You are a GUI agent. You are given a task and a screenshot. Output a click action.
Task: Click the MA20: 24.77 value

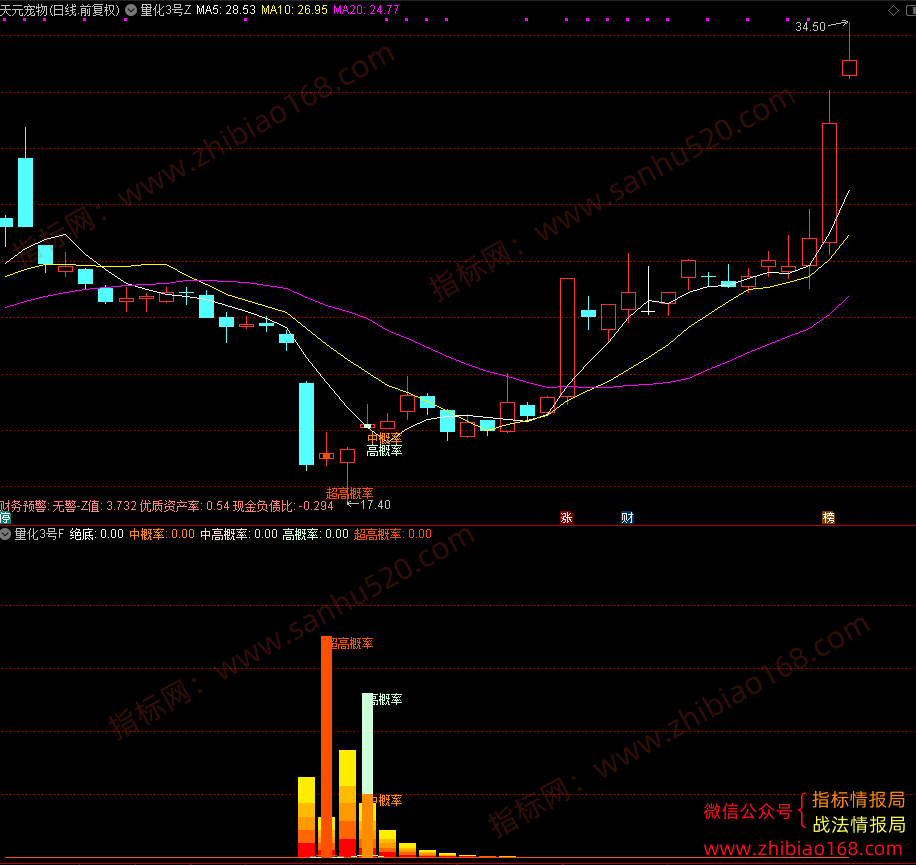tap(366, 10)
